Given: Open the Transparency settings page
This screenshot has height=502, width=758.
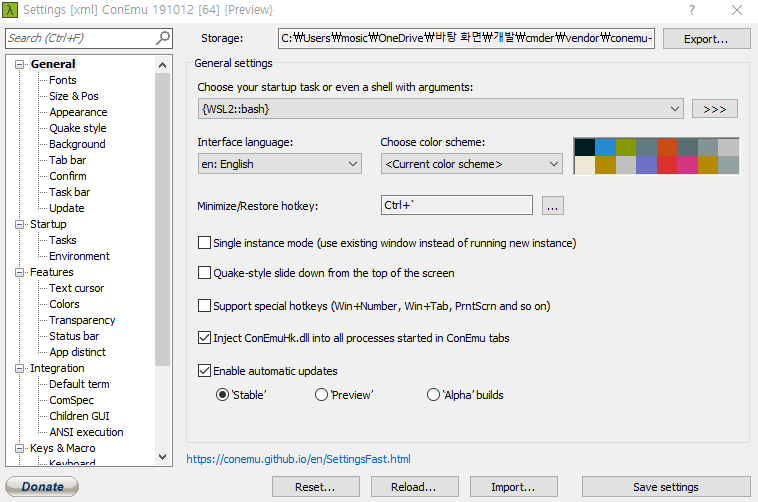Looking at the screenshot, I should [x=82, y=320].
